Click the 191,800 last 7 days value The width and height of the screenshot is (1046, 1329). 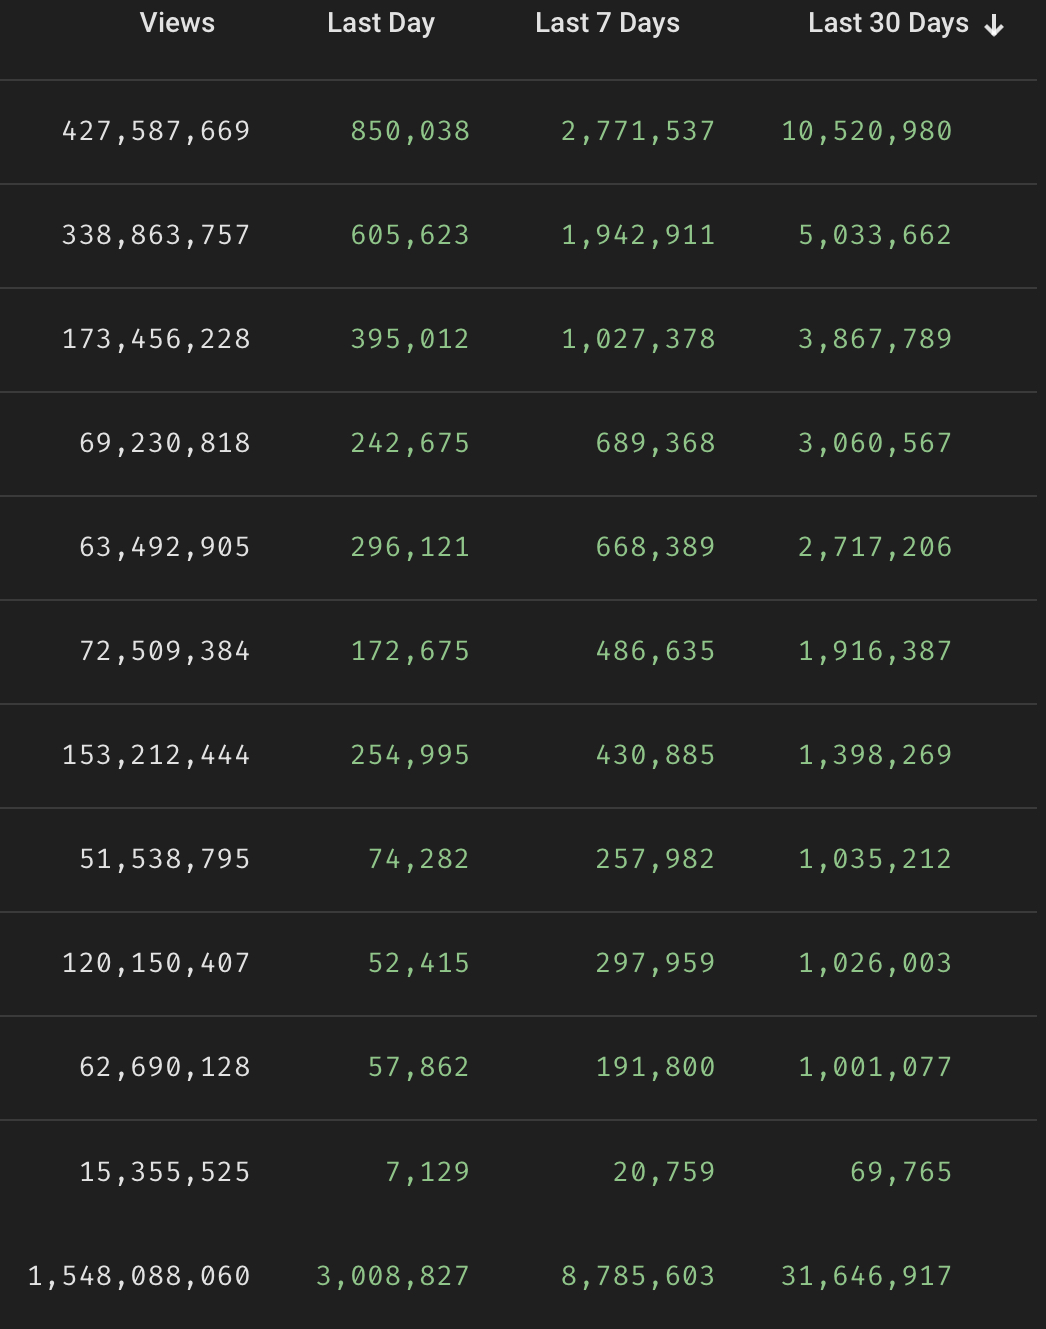click(655, 1067)
